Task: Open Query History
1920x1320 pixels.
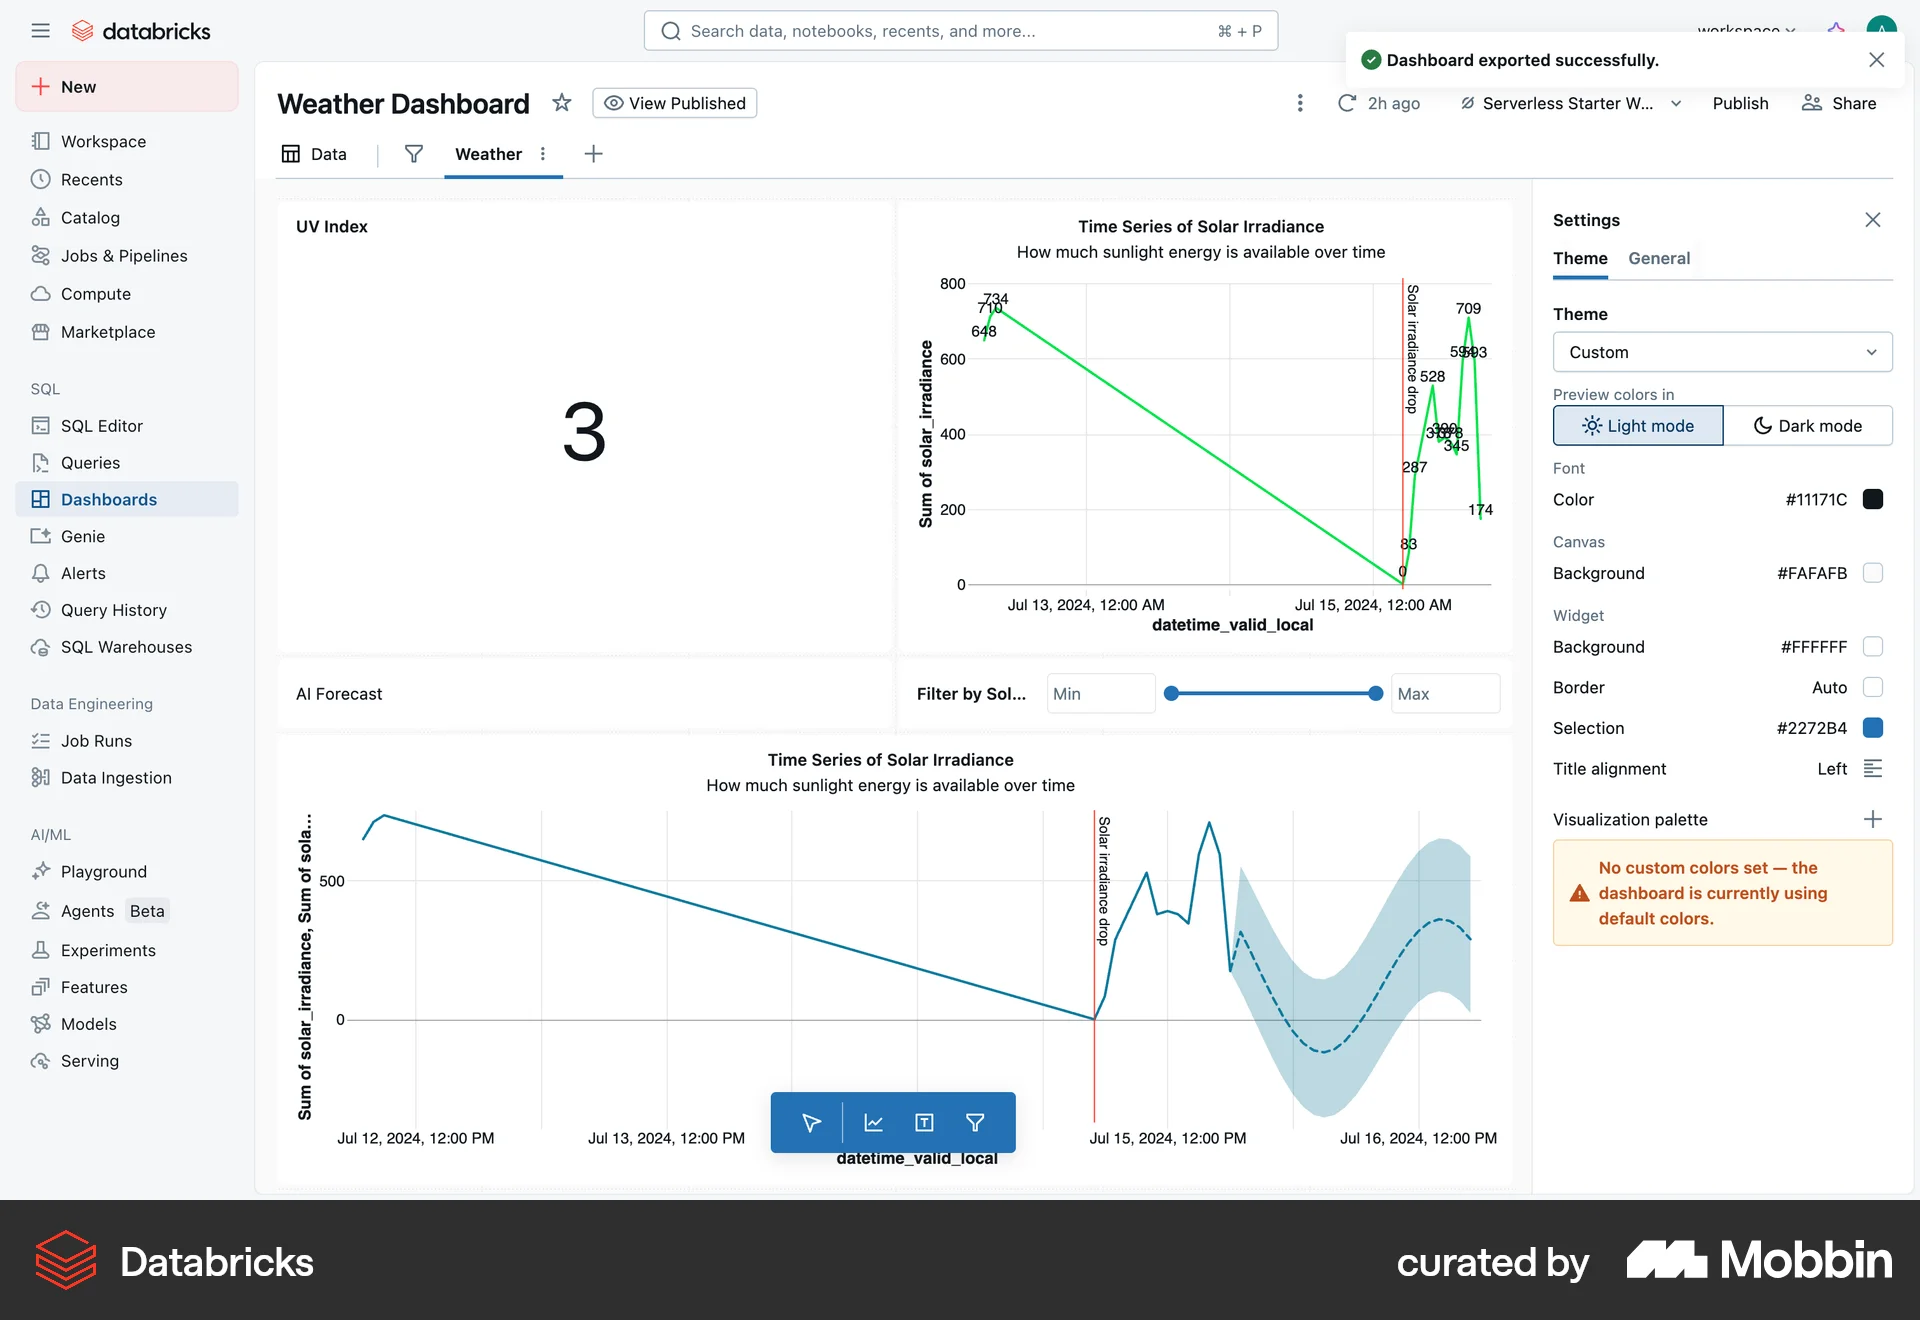Action: [113, 610]
